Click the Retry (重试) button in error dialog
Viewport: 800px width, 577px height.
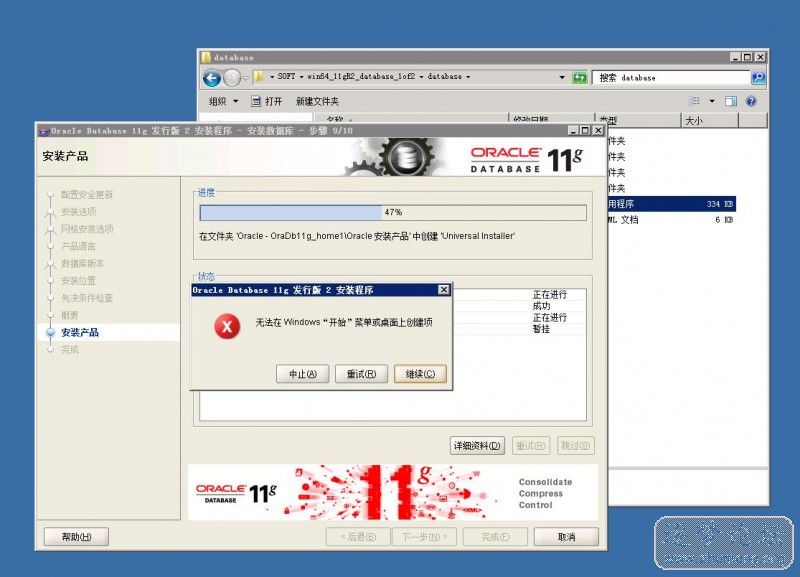pyautogui.click(x=361, y=374)
